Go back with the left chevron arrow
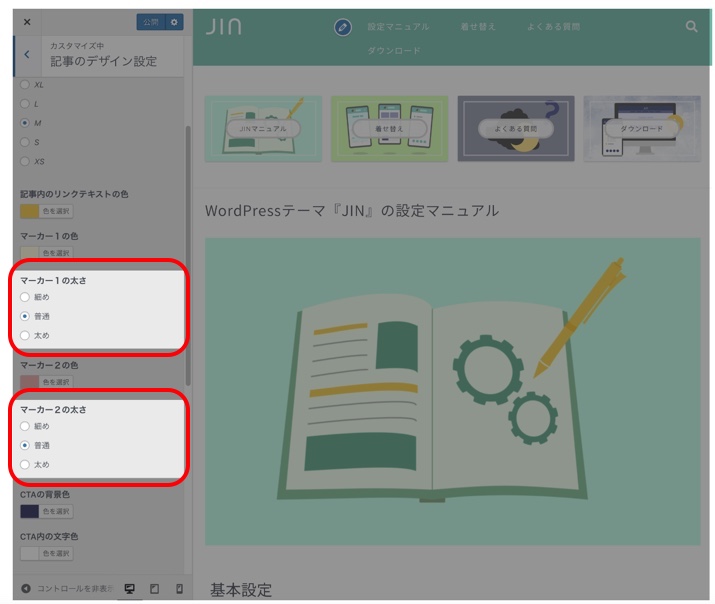715x604 pixels. [27, 55]
